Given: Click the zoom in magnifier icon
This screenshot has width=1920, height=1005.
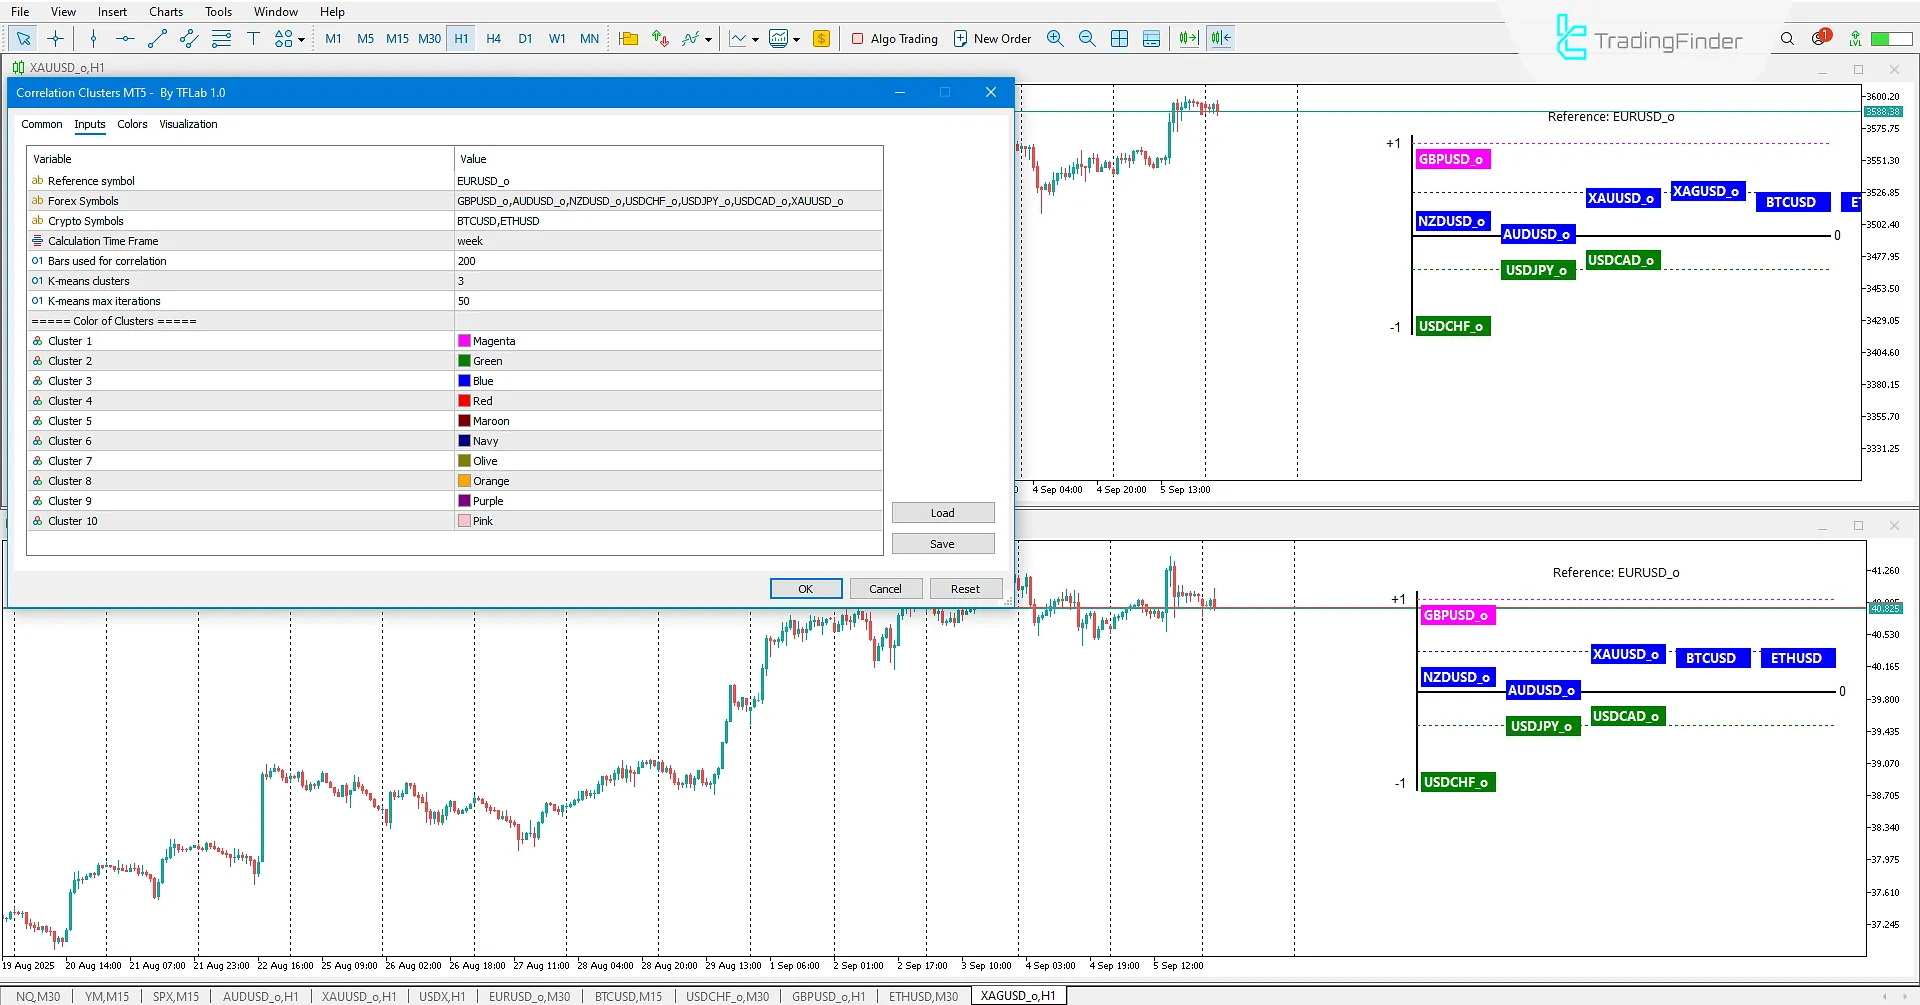Looking at the screenshot, I should pyautogui.click(x=1055, y=39).
